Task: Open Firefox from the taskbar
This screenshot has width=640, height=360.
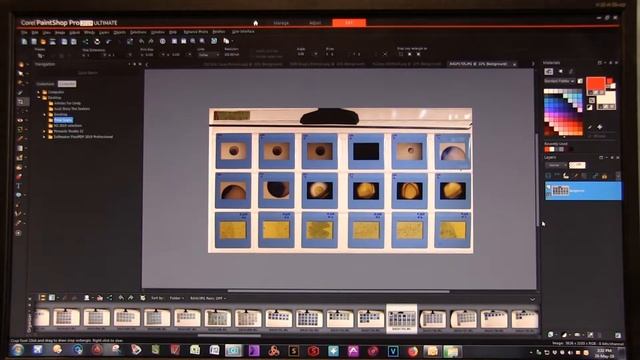Action: click(413, 351)
